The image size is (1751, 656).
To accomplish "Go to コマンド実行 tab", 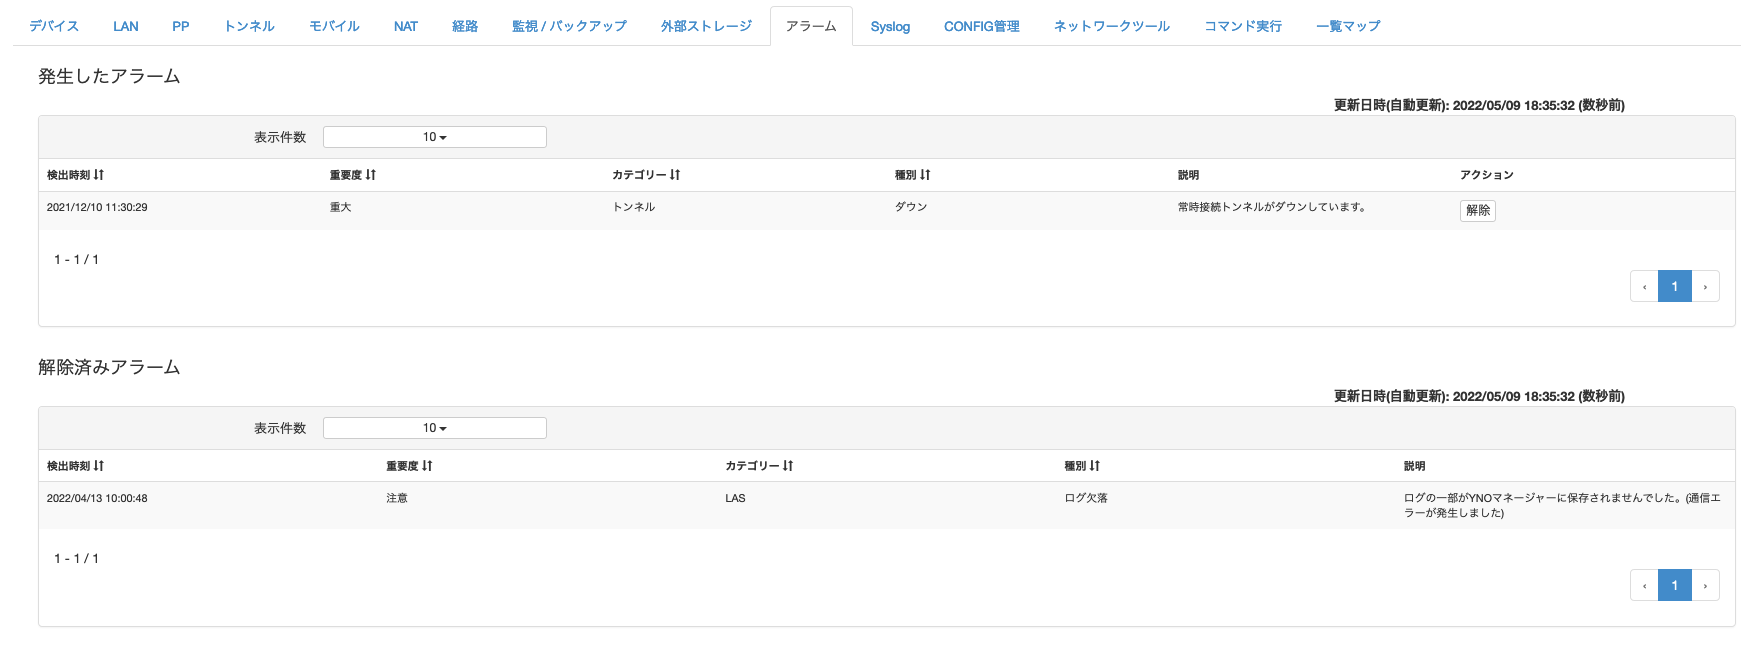I will click(x=1243, y=26).
